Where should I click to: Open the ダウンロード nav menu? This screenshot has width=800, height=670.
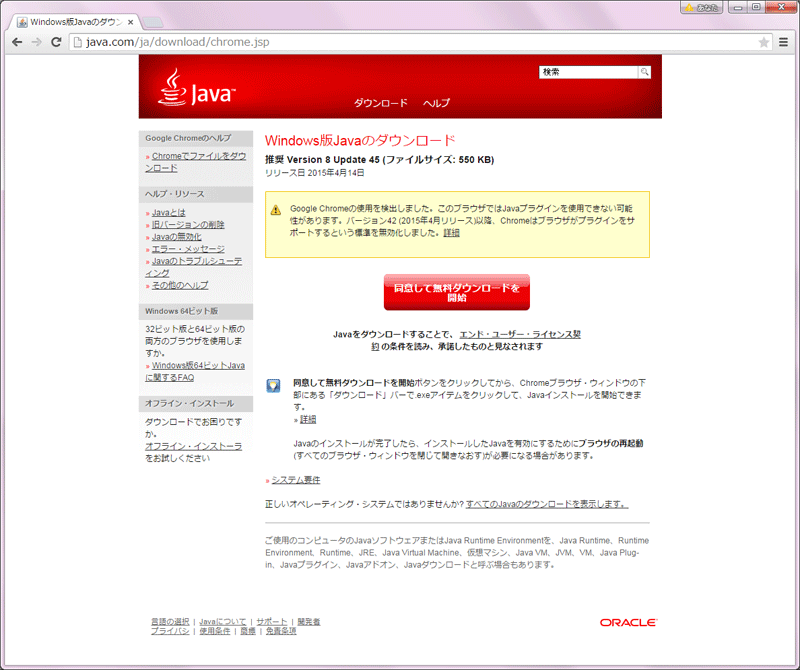point(381,103)
